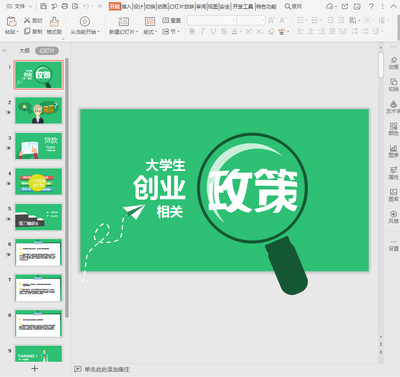Expand the font color dropdown arrow
The width and height of the screenshot is (400, 377).
point(240,31)
